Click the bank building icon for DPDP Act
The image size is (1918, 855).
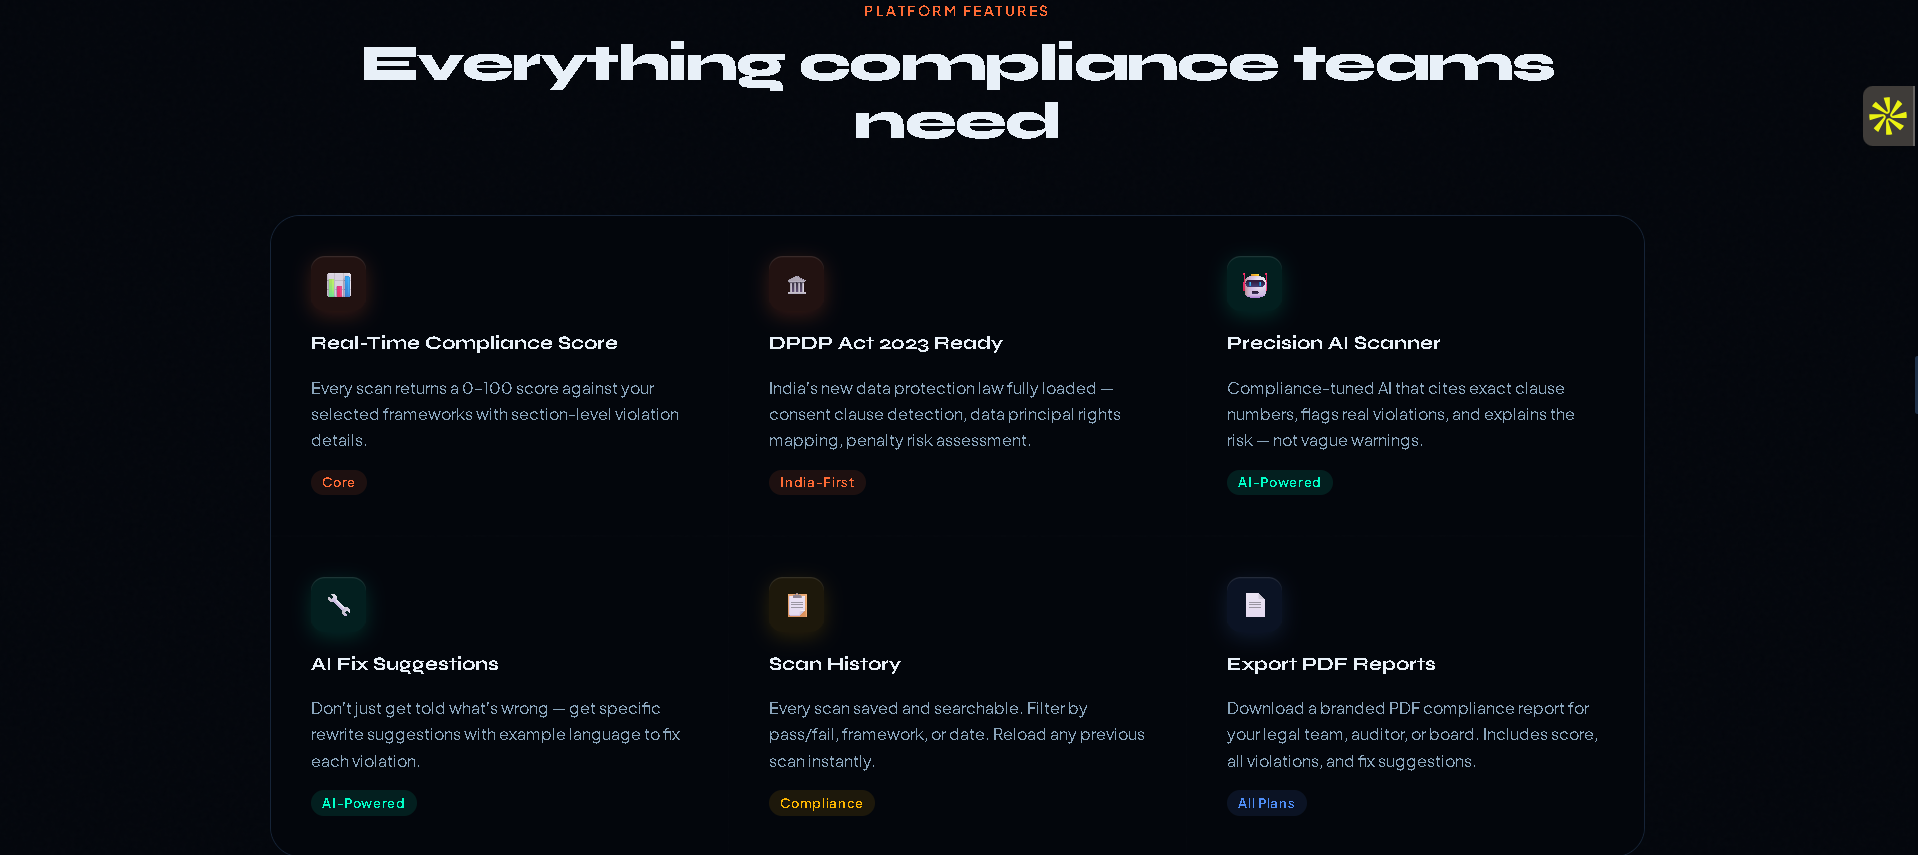[x=796, y=285]
